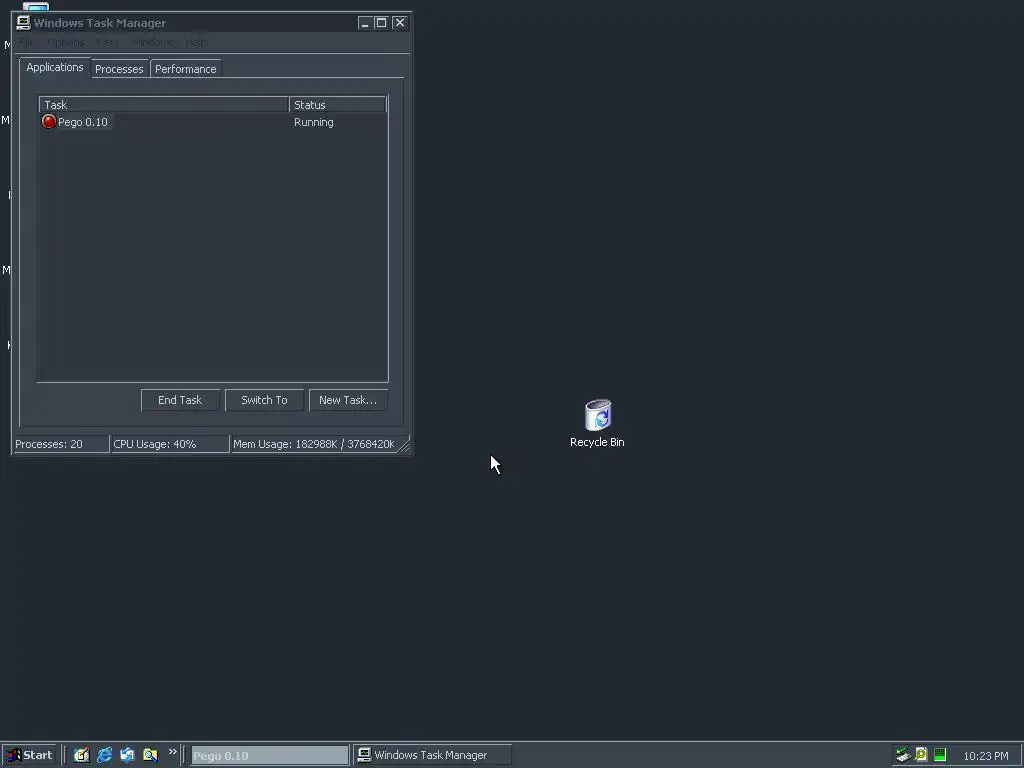Switch to the Performance tab

(x=185, y=69)
